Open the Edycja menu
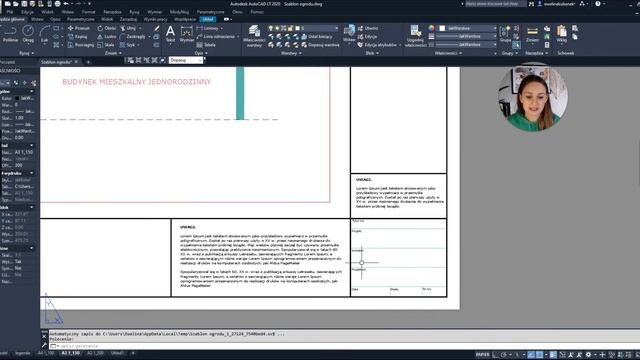This screenshot has width=640, height=360. click(x=27, y=12)
